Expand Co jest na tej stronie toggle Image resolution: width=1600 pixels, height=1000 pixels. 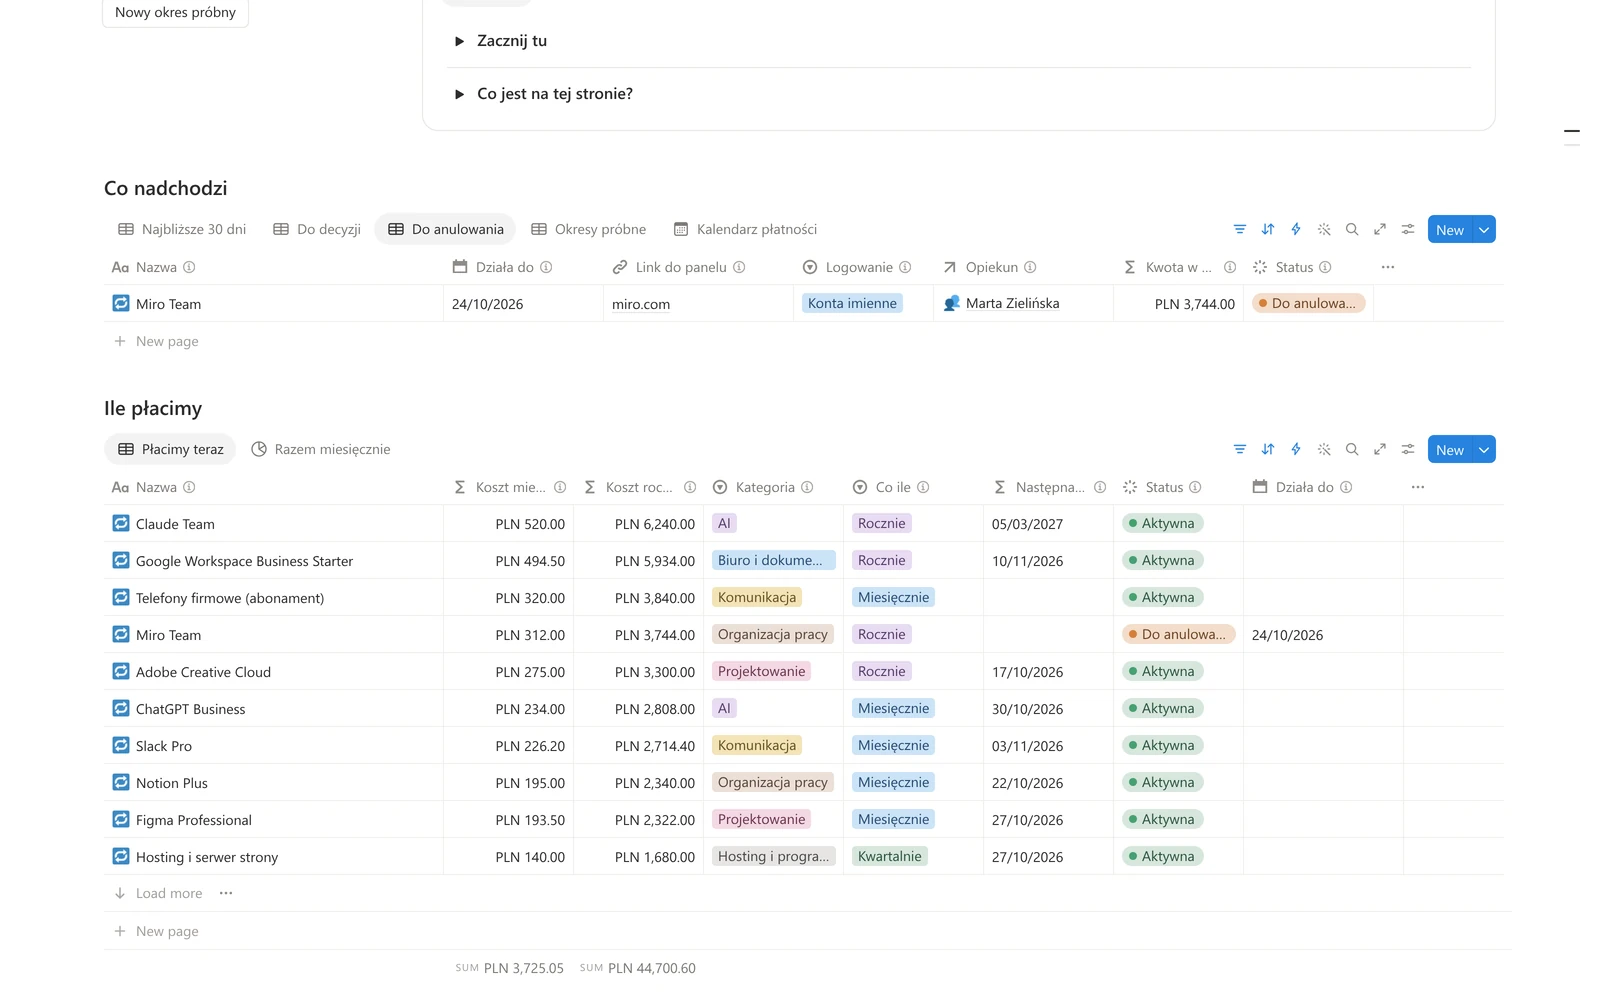[459, 94]
